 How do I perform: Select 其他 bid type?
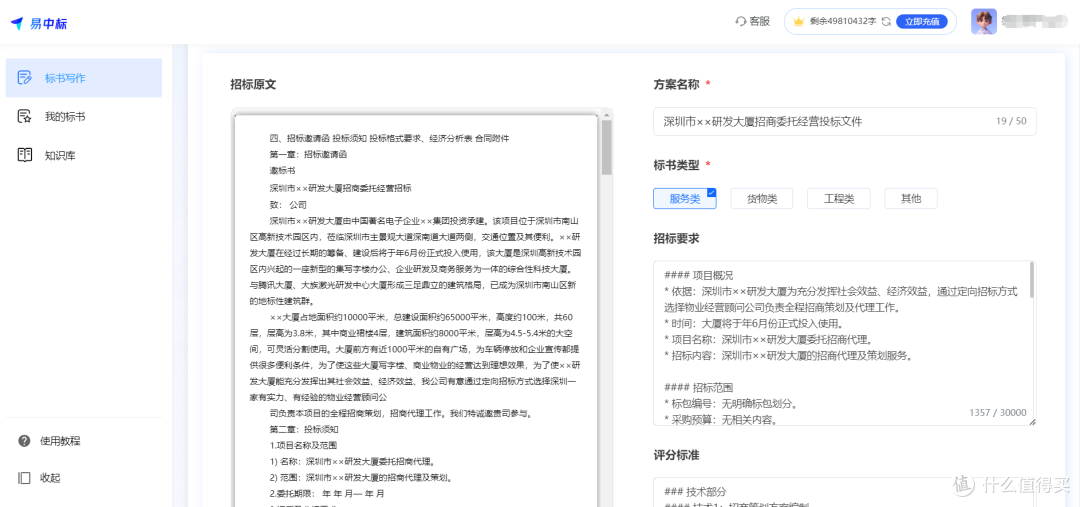point(911,198)
